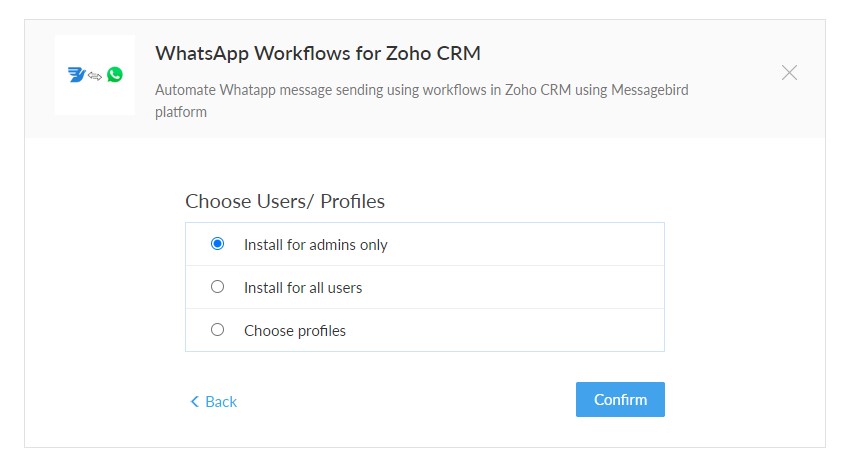862x471 pixels.
Task: Click the double-arrow icon between the logos
Action: click(95, 76)
